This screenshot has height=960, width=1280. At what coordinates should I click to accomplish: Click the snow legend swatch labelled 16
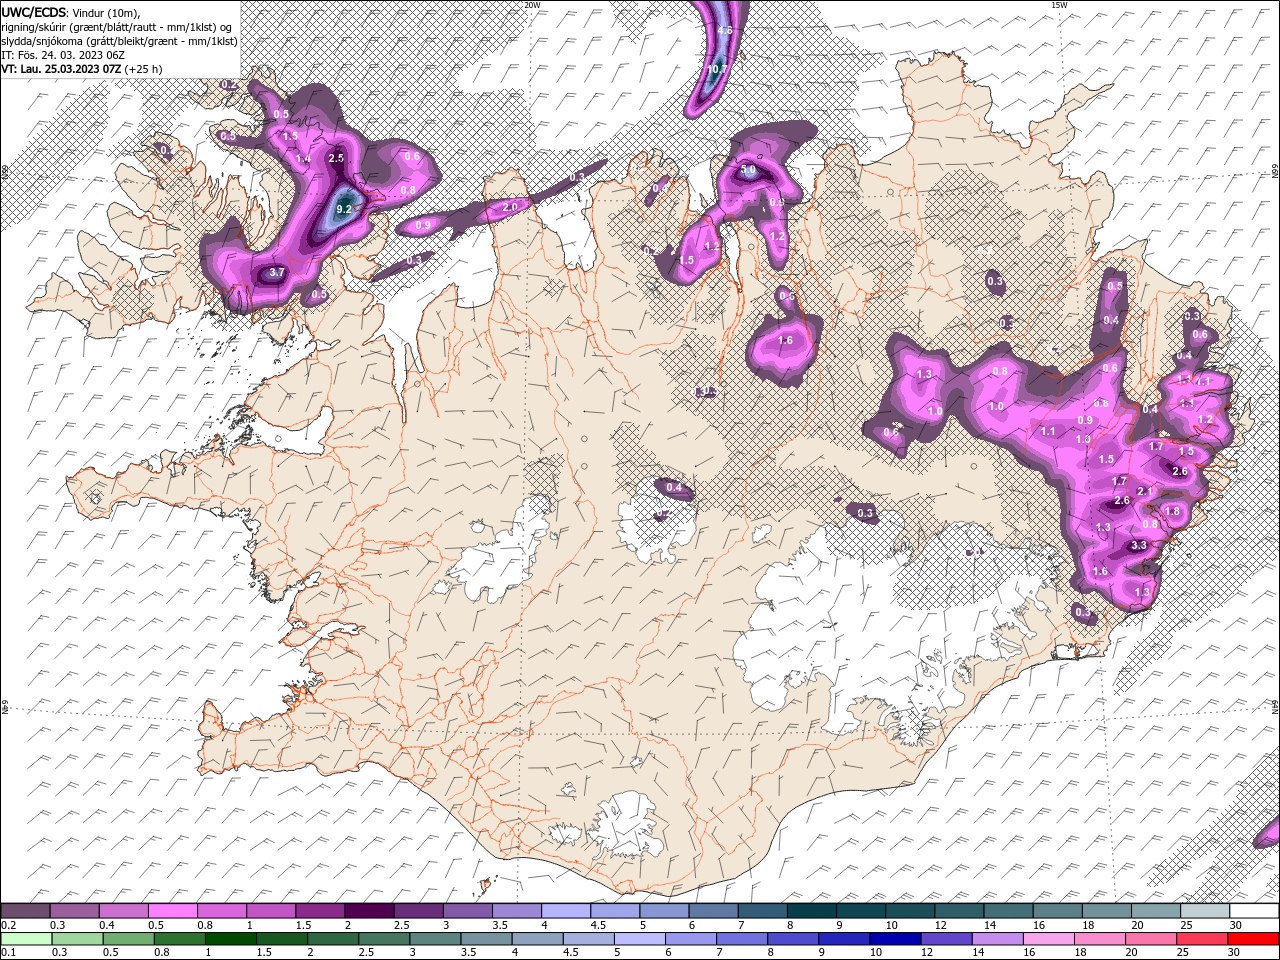[x=1055, y=911]
